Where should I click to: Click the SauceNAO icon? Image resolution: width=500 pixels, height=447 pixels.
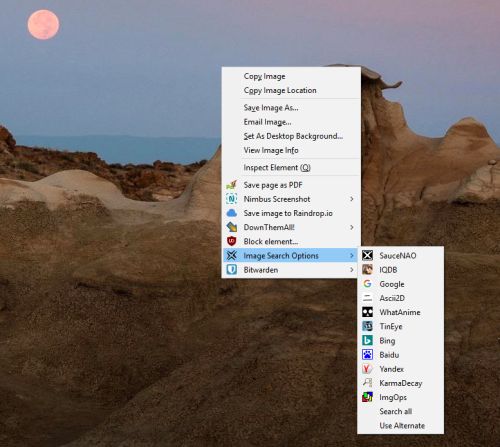pos(367,255)
